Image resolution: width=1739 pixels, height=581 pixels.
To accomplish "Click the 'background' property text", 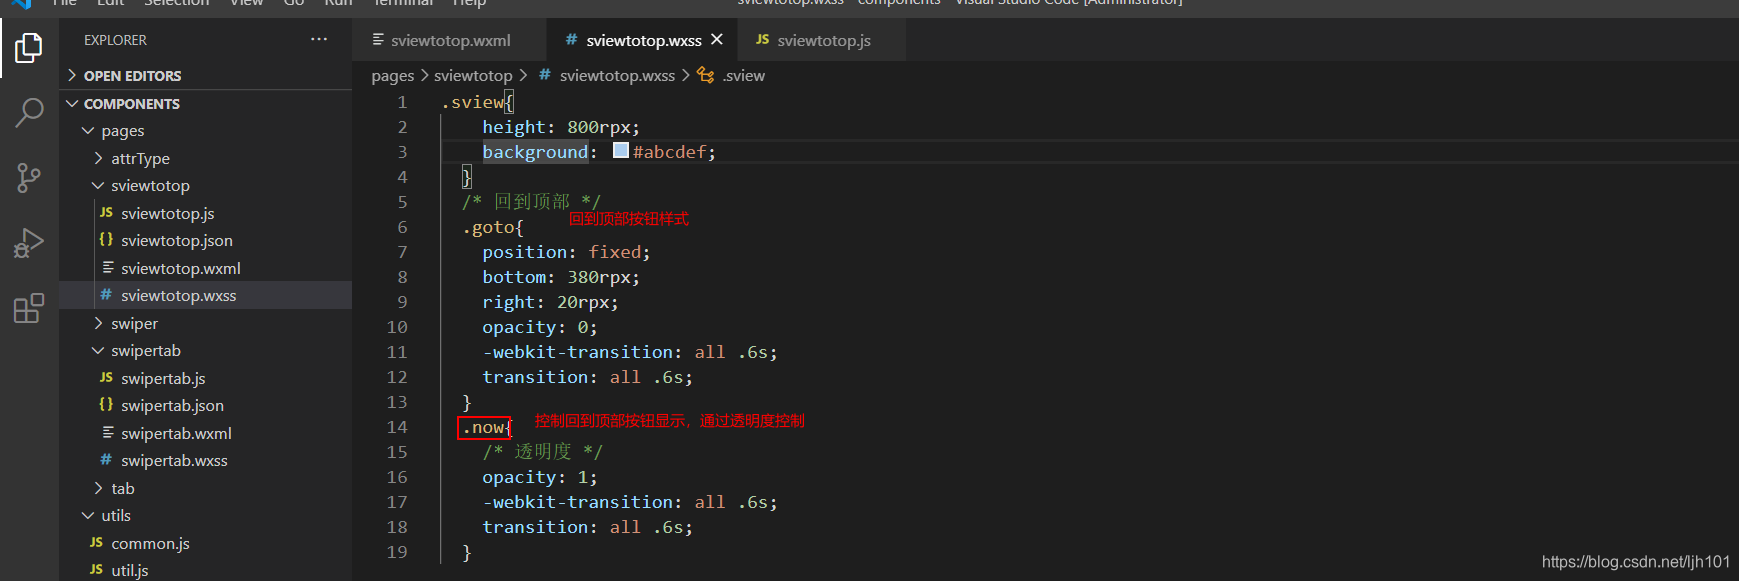I will coord(535,152).
